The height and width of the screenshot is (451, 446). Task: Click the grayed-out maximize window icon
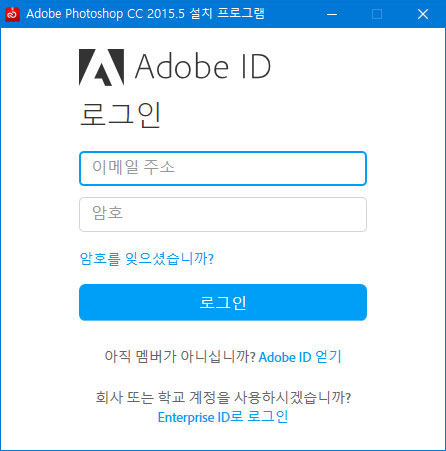click(377, 14)
